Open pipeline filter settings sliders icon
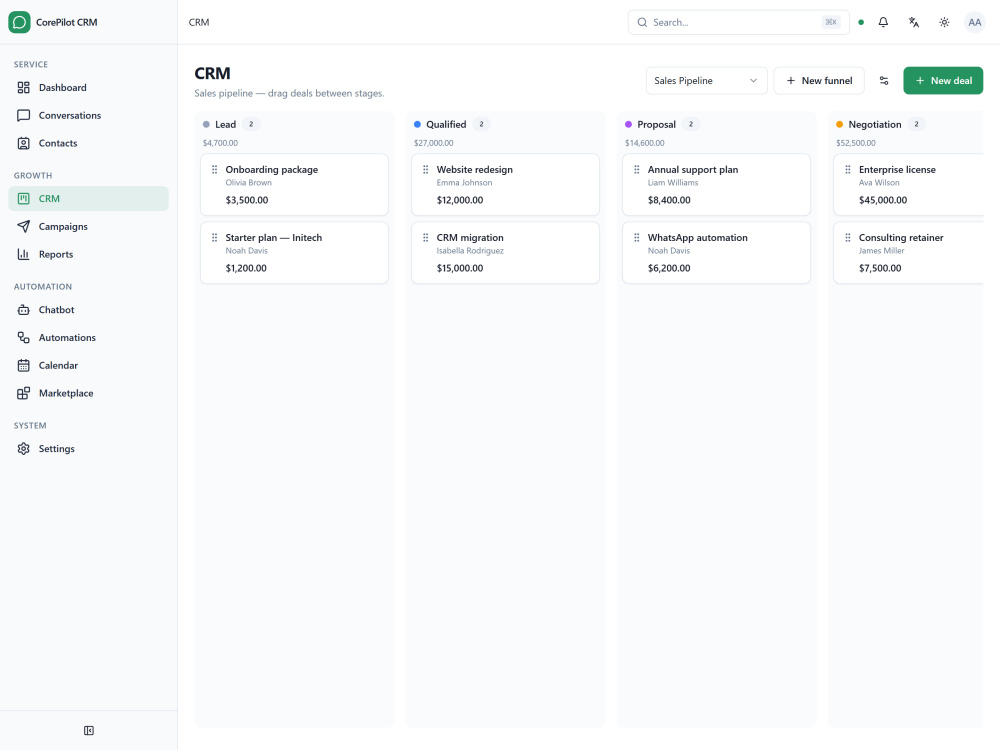Screen dimensions: 1000x750 click(884, 80)
